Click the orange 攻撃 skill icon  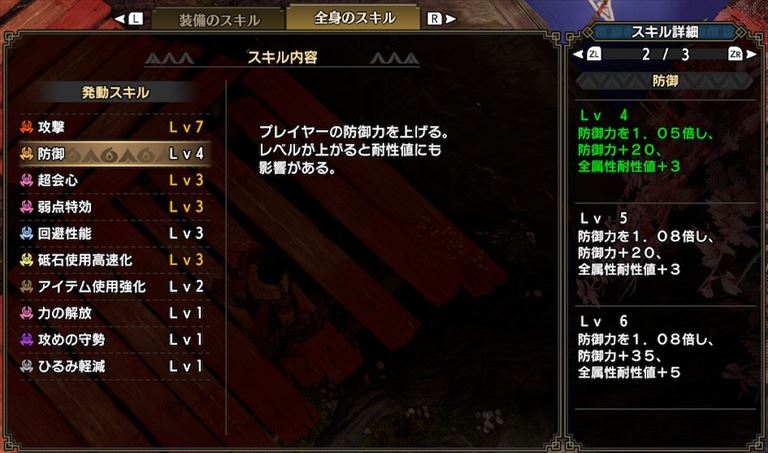(26, 127)
